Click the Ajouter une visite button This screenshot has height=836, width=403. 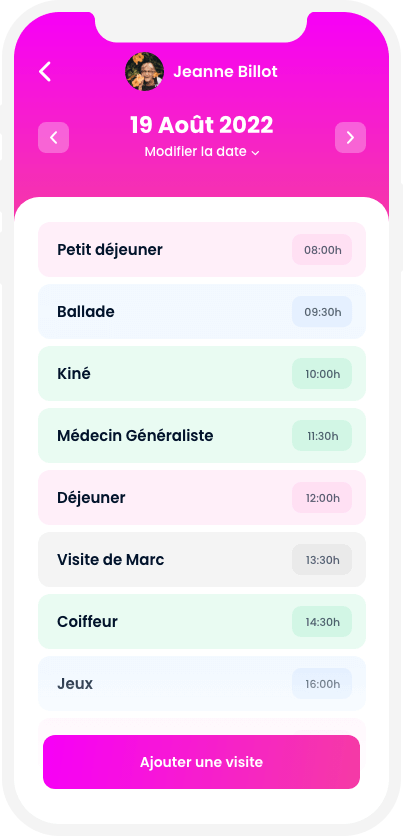pyautogui.click(x=202, y=762)
